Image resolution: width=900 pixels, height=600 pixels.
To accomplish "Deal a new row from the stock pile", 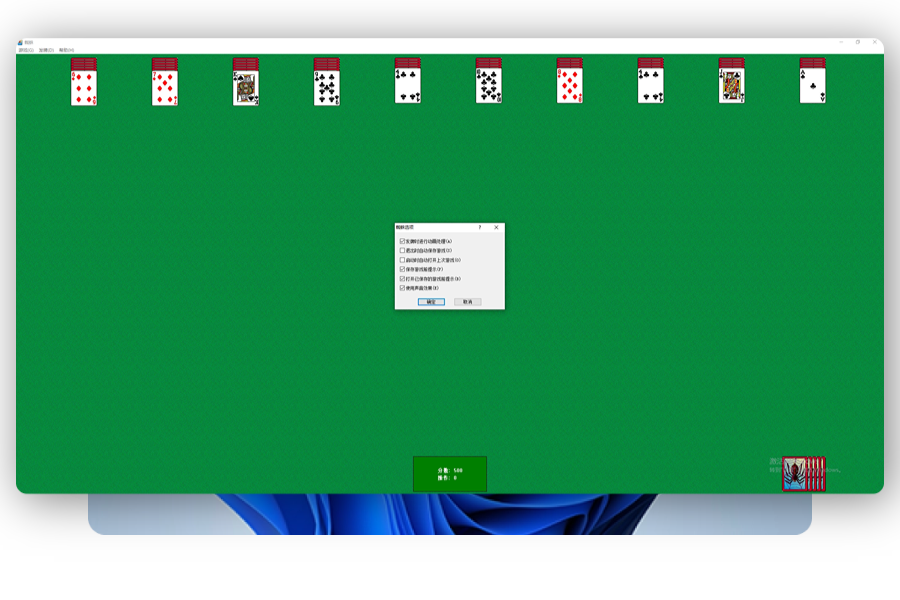I will (x=804, y=474).
